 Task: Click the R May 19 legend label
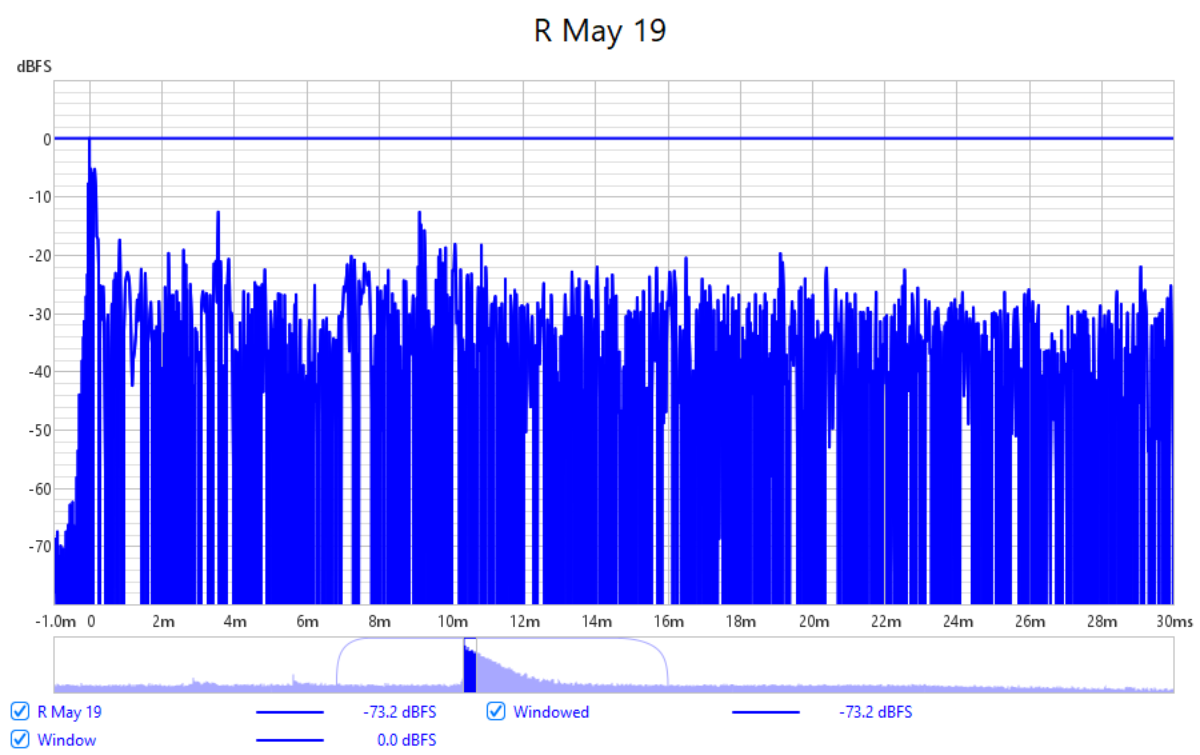click(69, 712)
